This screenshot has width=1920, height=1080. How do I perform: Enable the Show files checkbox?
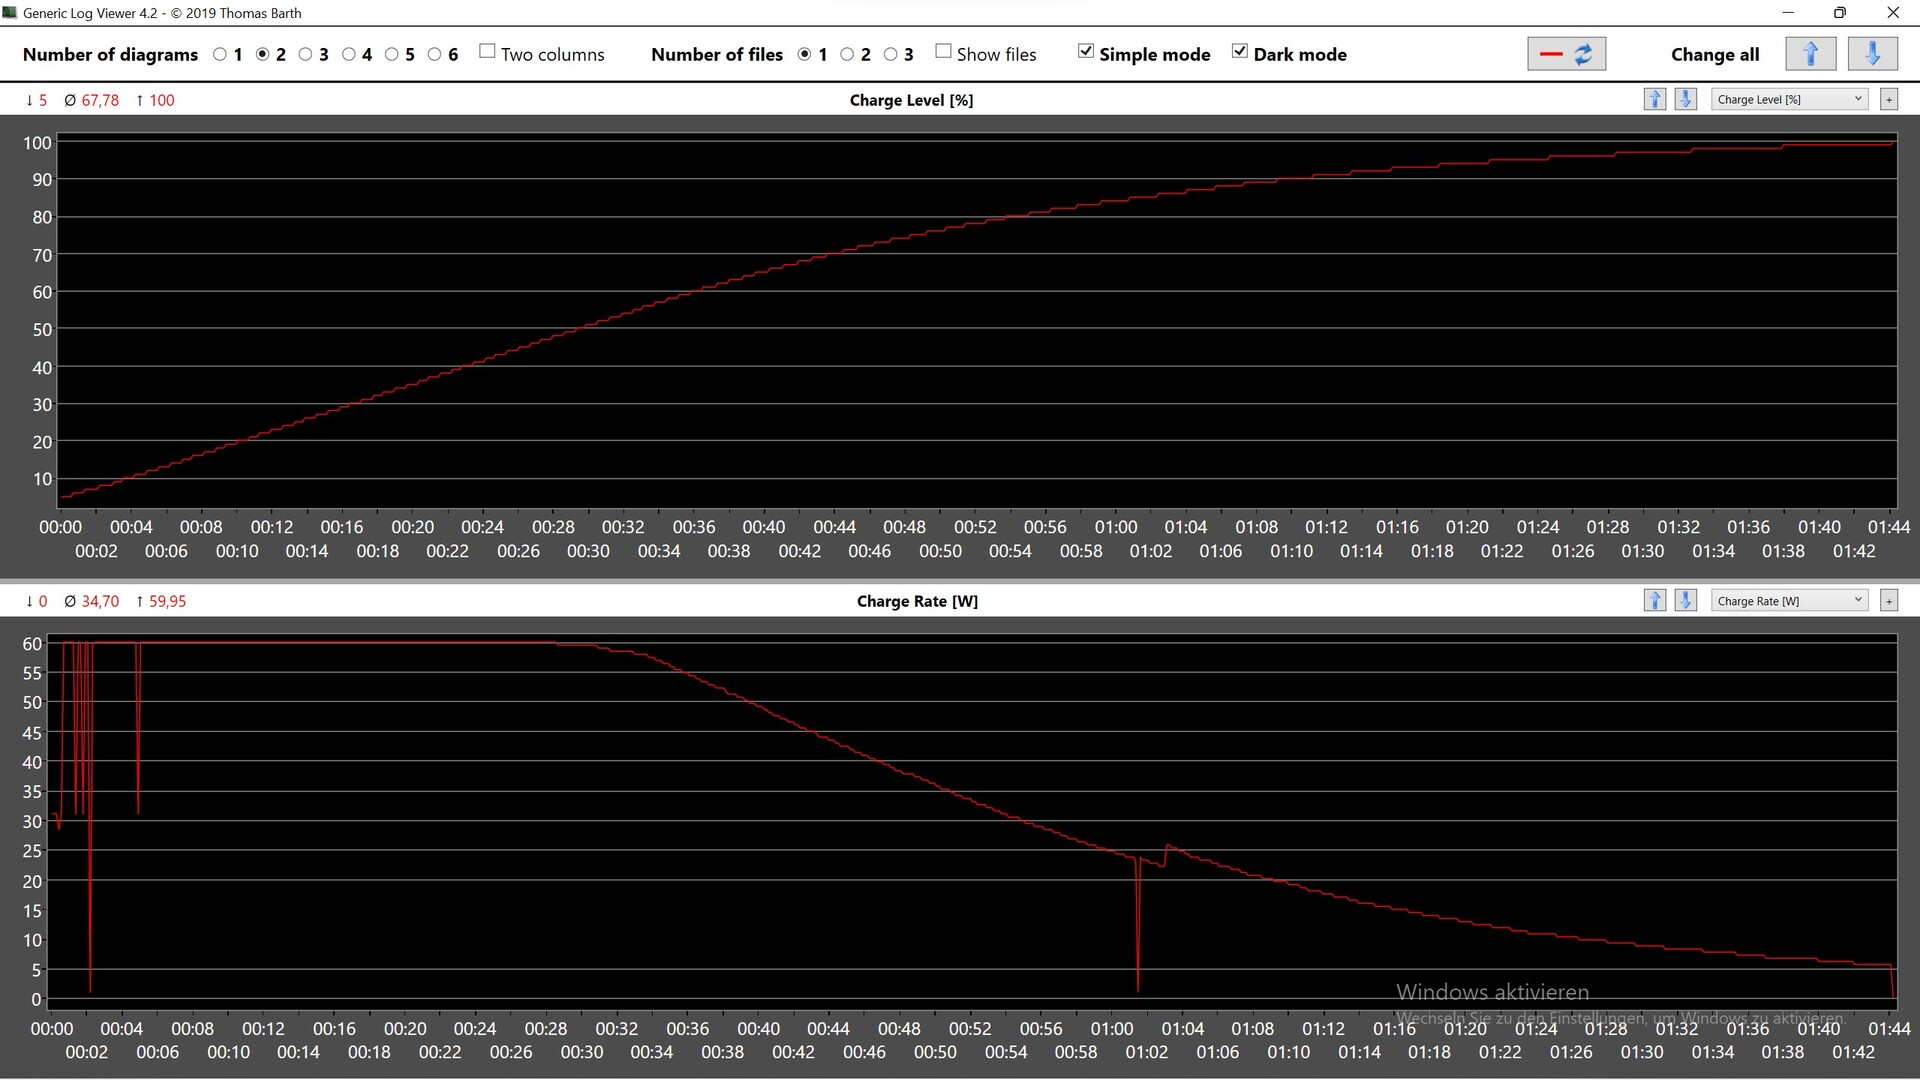tap(943, 52)
